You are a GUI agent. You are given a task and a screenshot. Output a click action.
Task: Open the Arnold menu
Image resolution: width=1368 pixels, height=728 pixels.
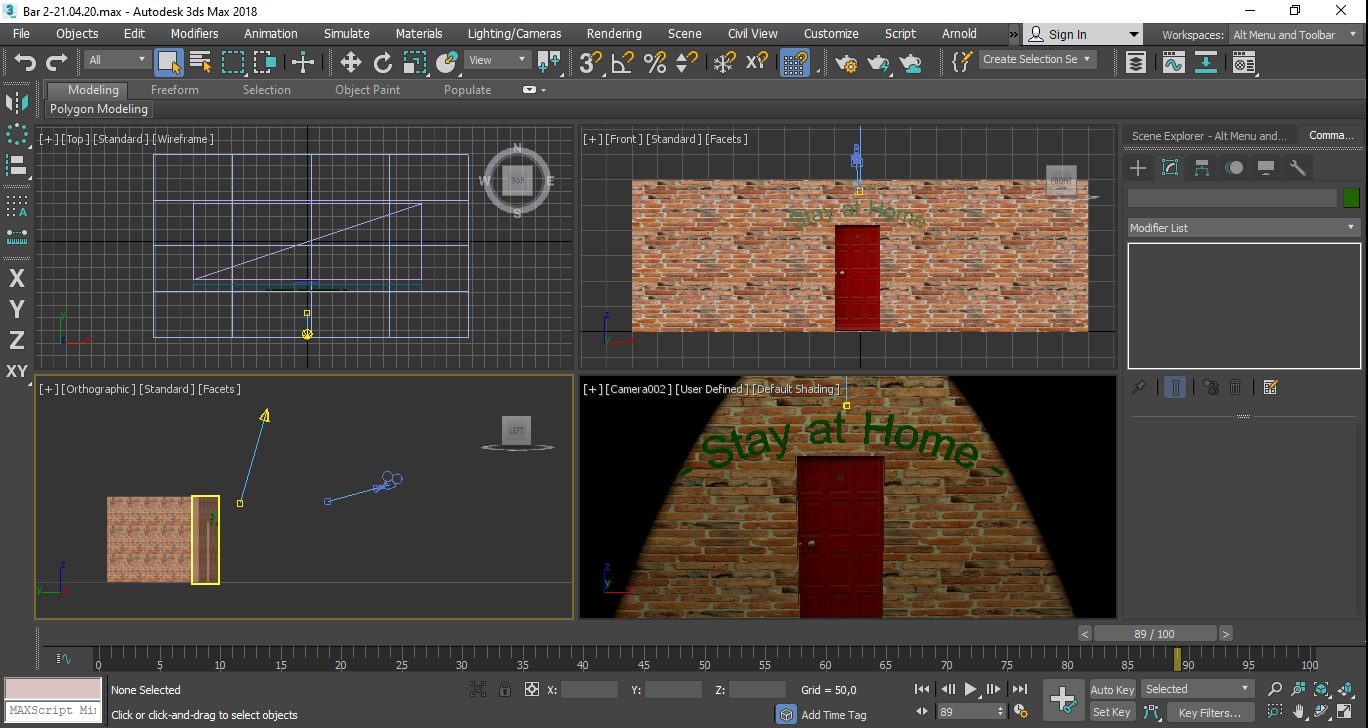(x=959, y=33)
